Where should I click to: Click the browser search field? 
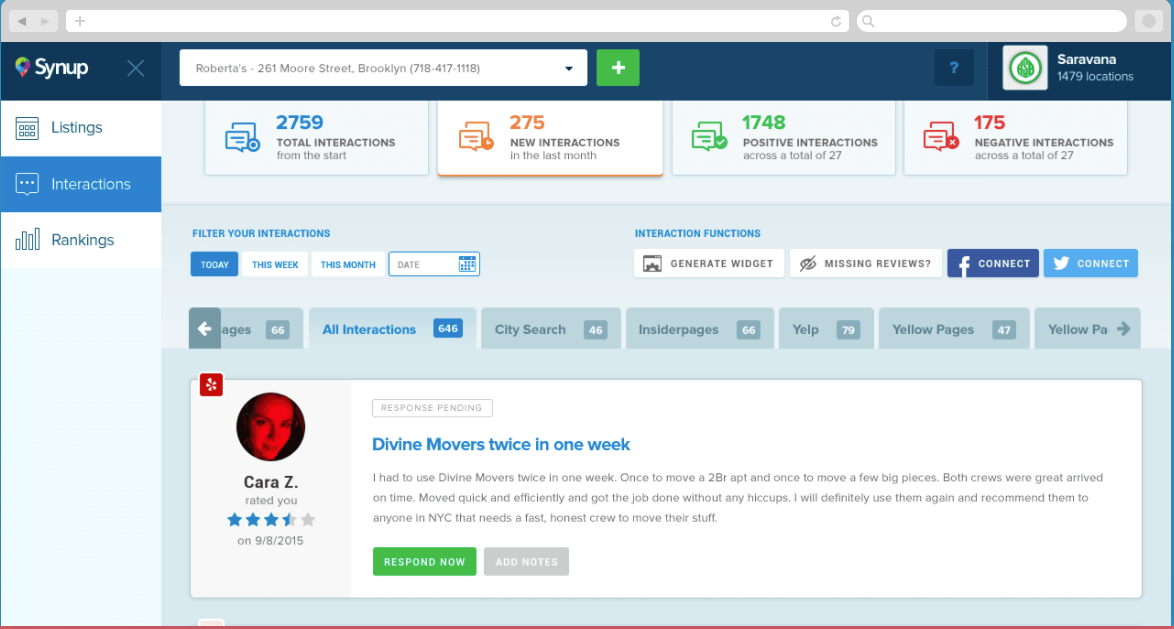tap(991, 21)
